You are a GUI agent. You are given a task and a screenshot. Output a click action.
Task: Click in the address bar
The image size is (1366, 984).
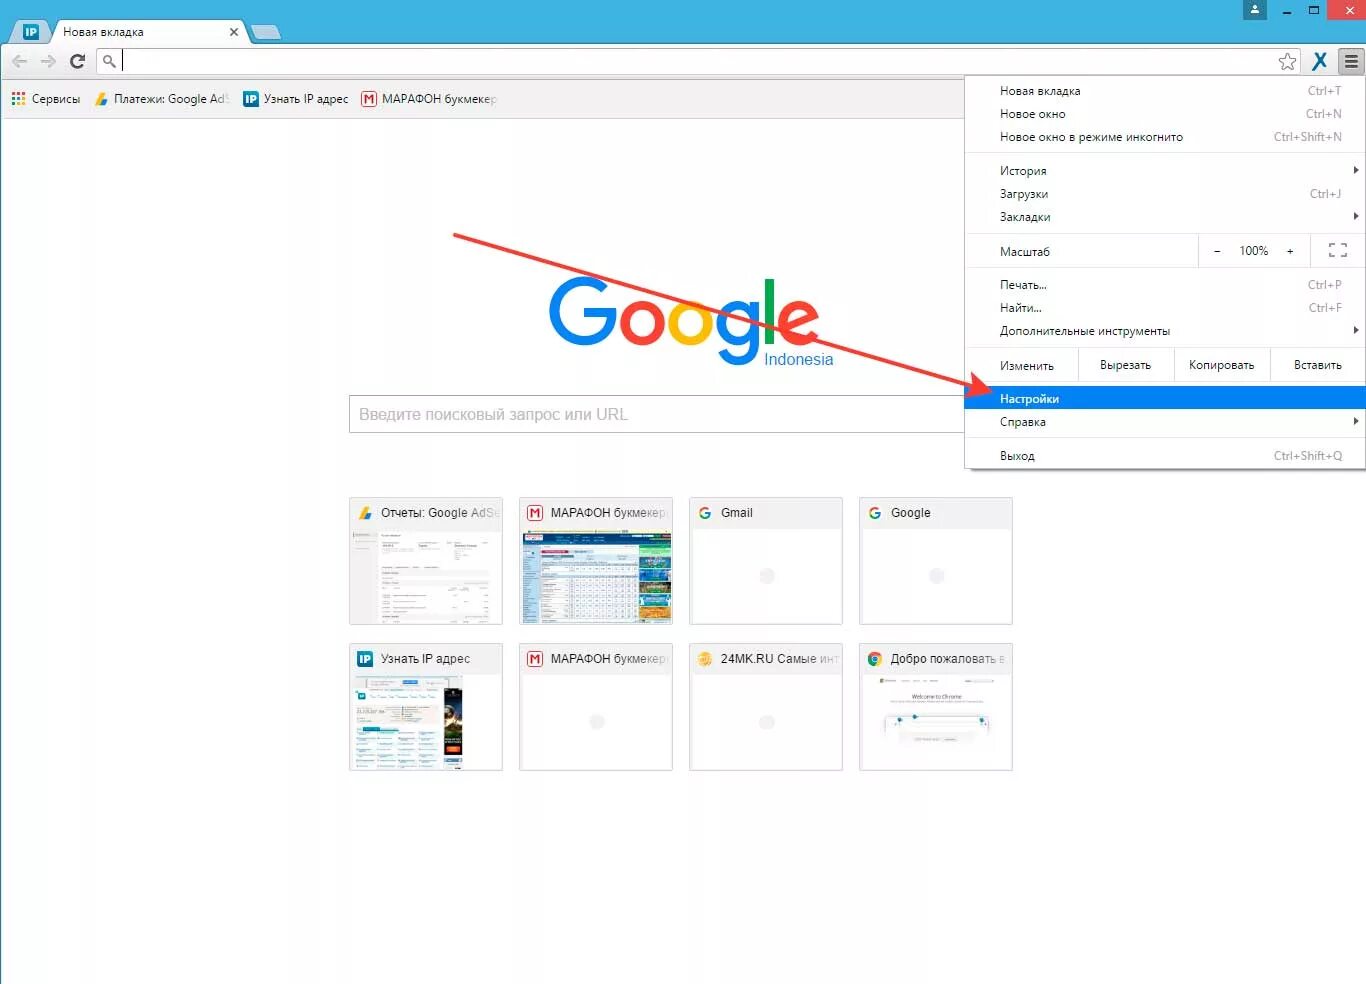[x=697, y=61]
